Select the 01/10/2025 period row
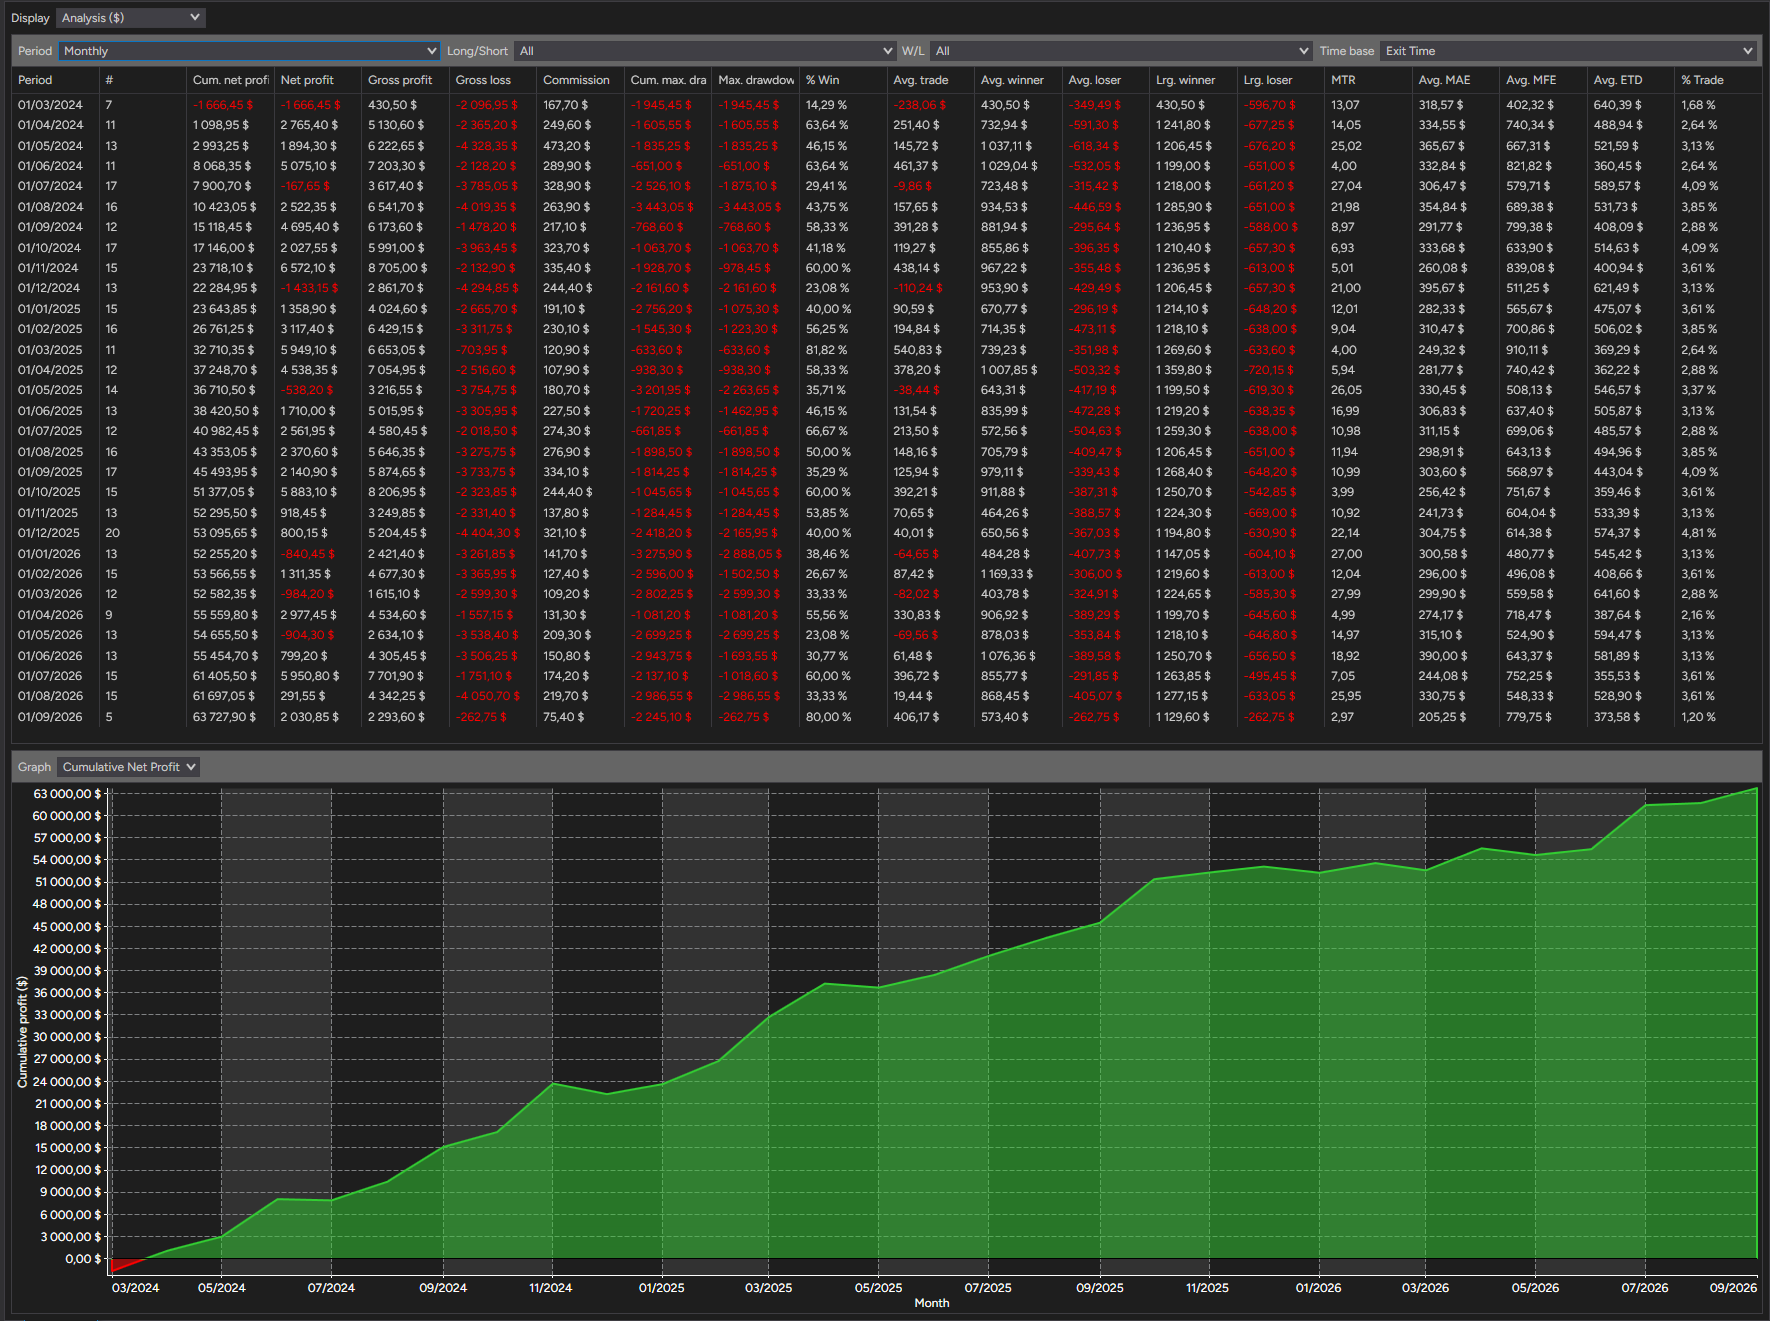Screen dimensions: 1770x1321 (x=887, y=492)
